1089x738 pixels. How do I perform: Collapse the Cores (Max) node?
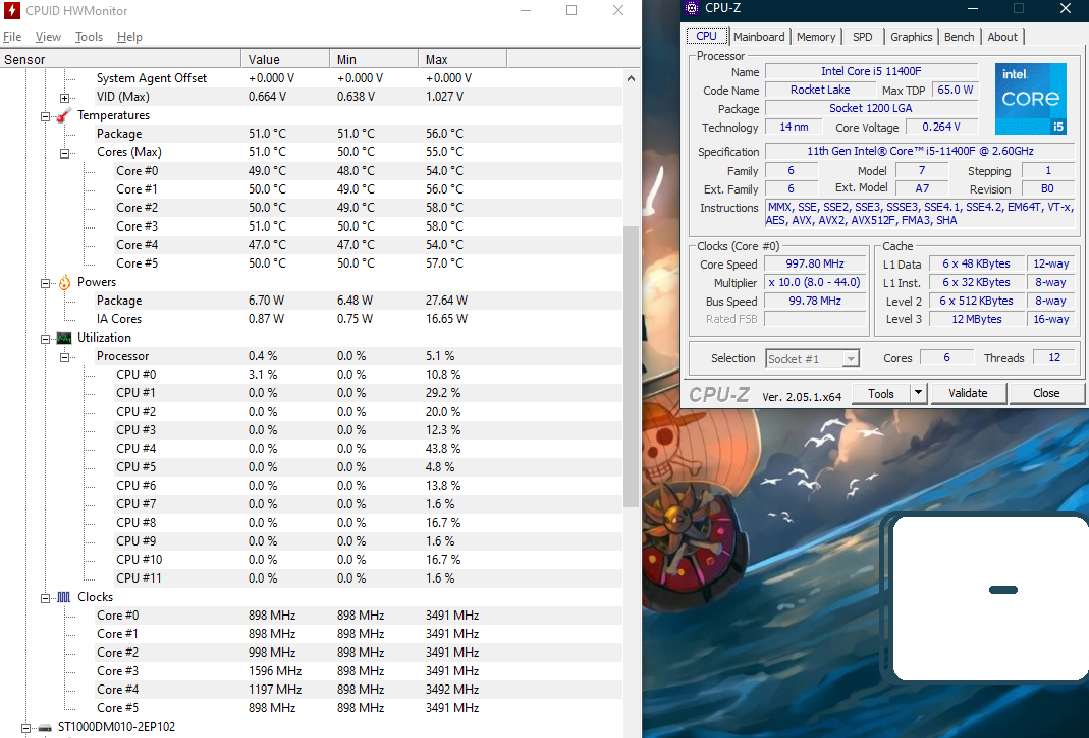pos(65,153)
